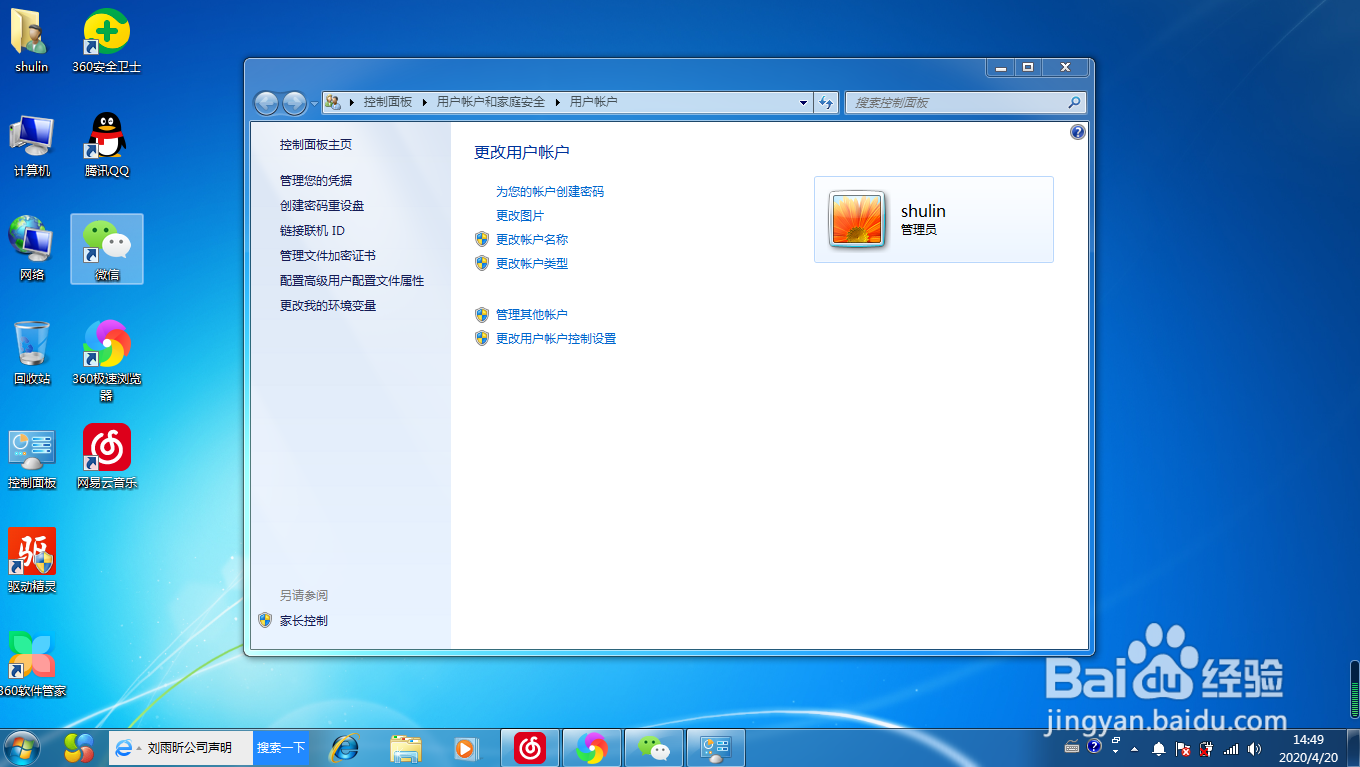Viewport: 1360px width, 767px height.
Task: Click shield icon beside 更改用户帐户控制设置
Action: coord(482,338)
